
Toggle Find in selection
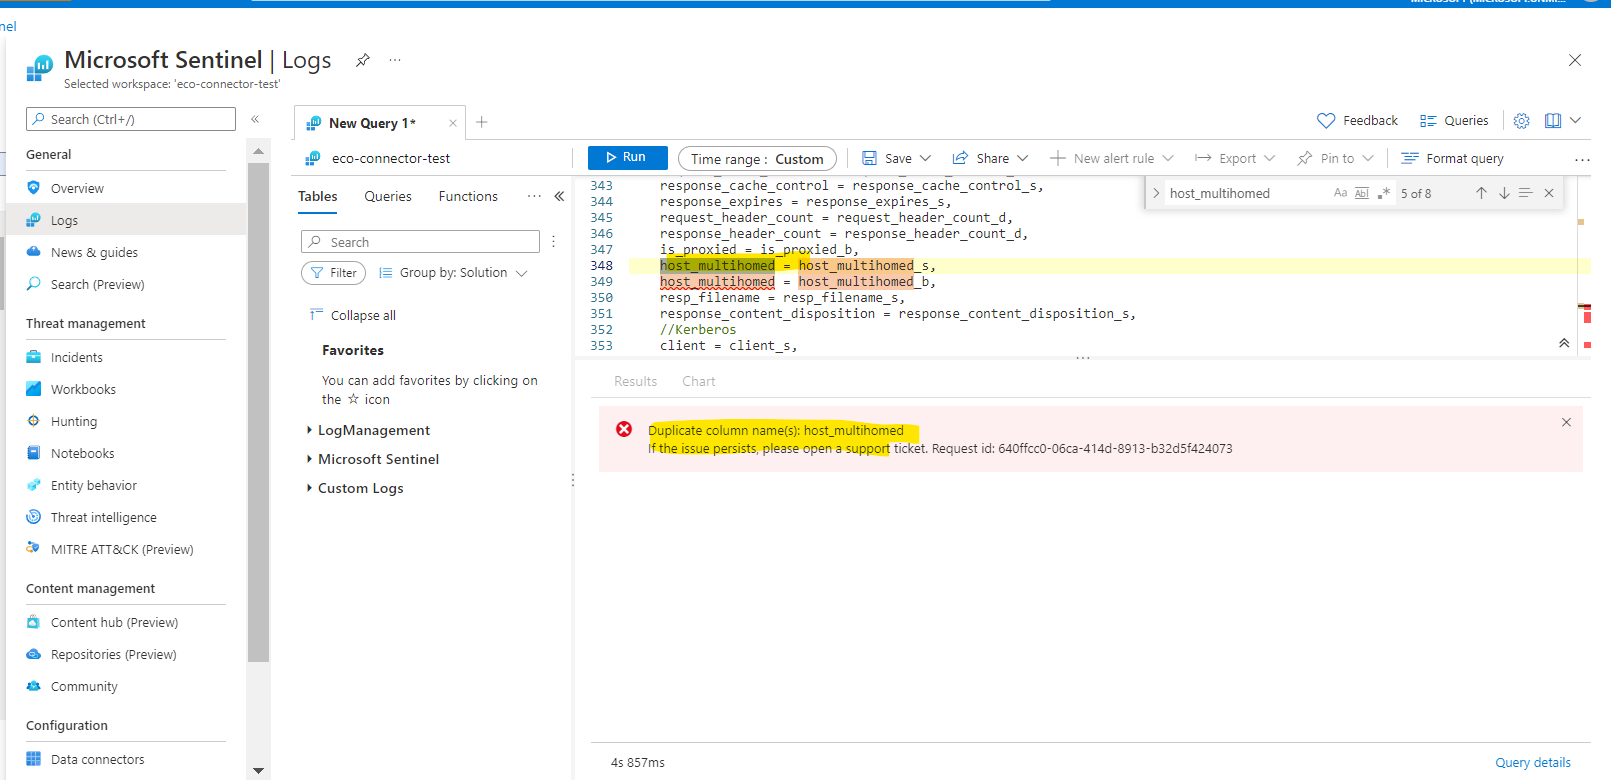1525,193
